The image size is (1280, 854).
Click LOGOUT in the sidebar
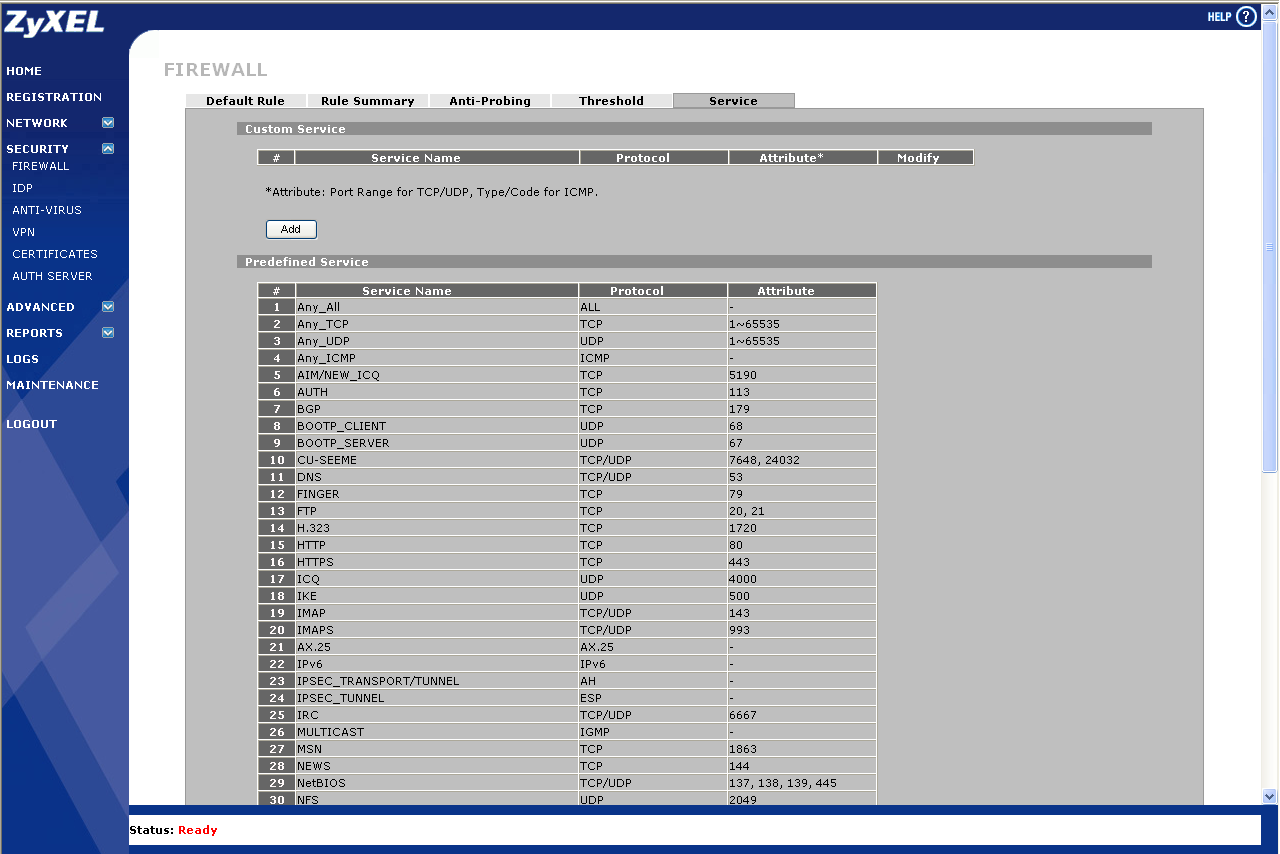[x=31, y=424]
